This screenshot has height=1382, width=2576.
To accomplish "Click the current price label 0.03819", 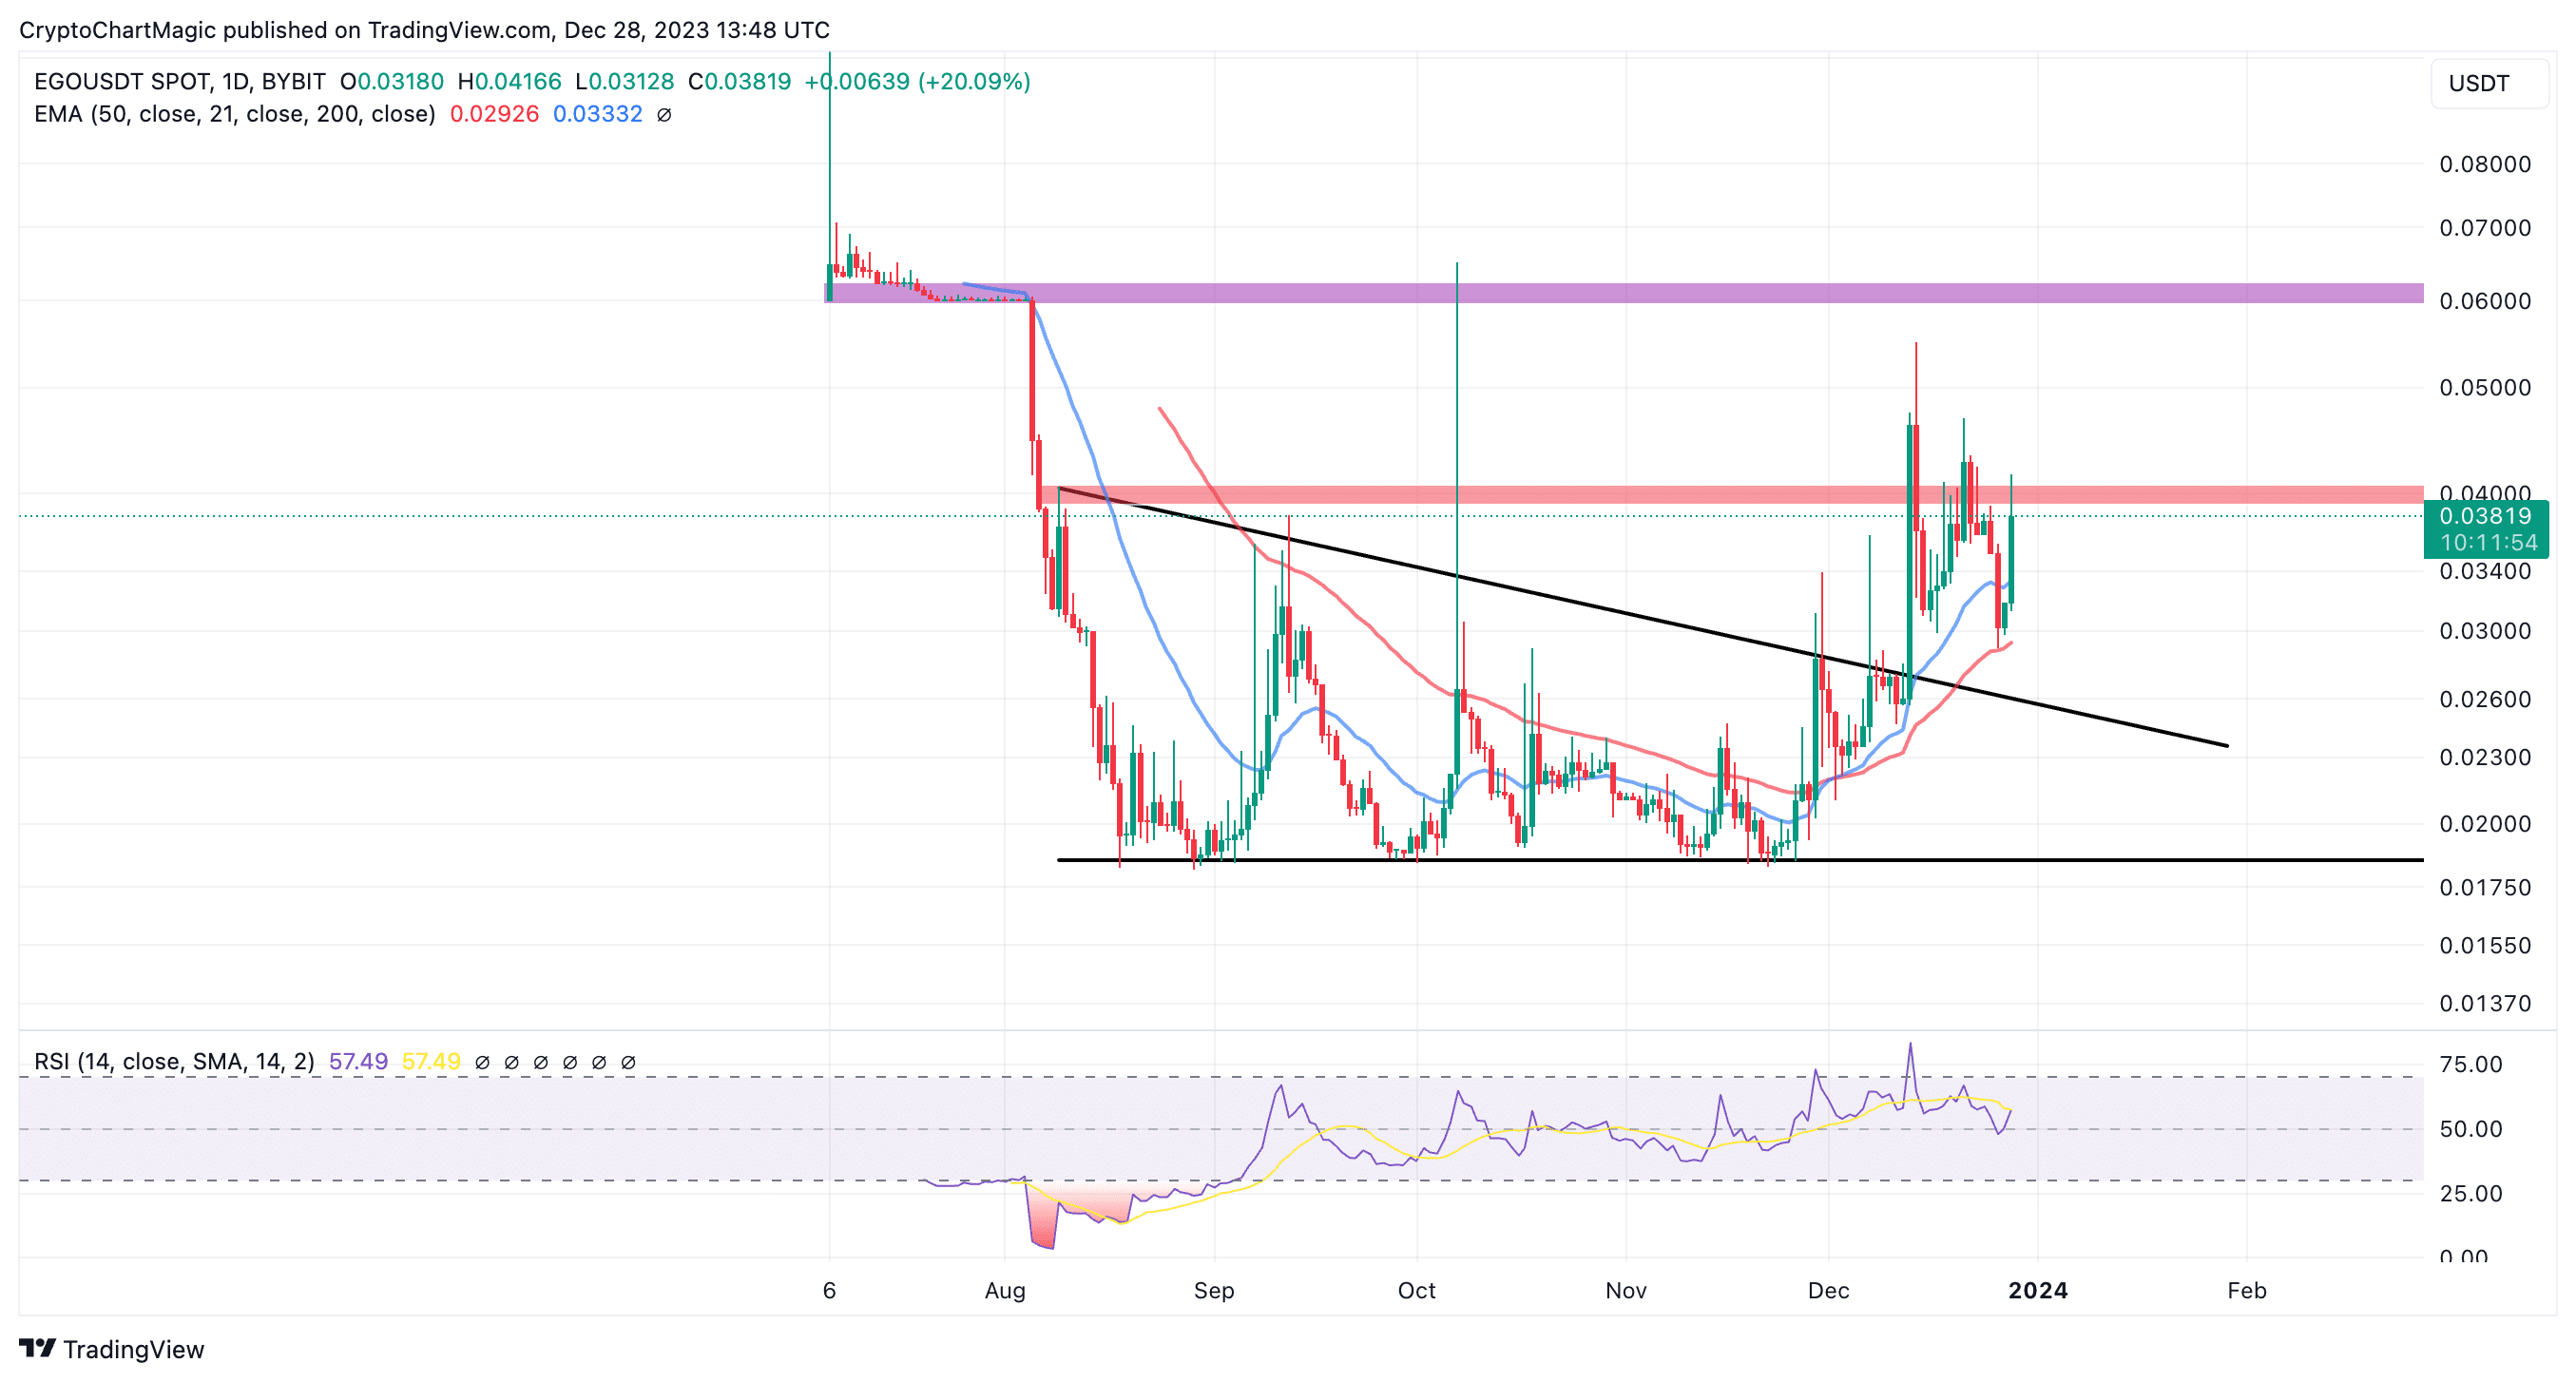I will point(2485,516).
